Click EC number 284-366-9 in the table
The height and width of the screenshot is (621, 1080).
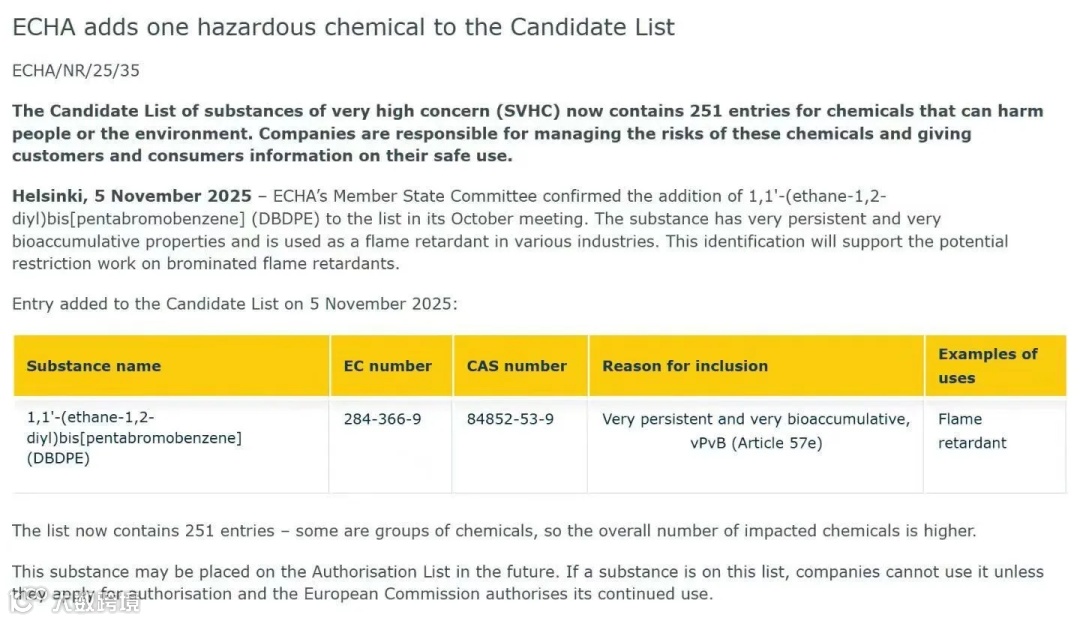point(382,419)
